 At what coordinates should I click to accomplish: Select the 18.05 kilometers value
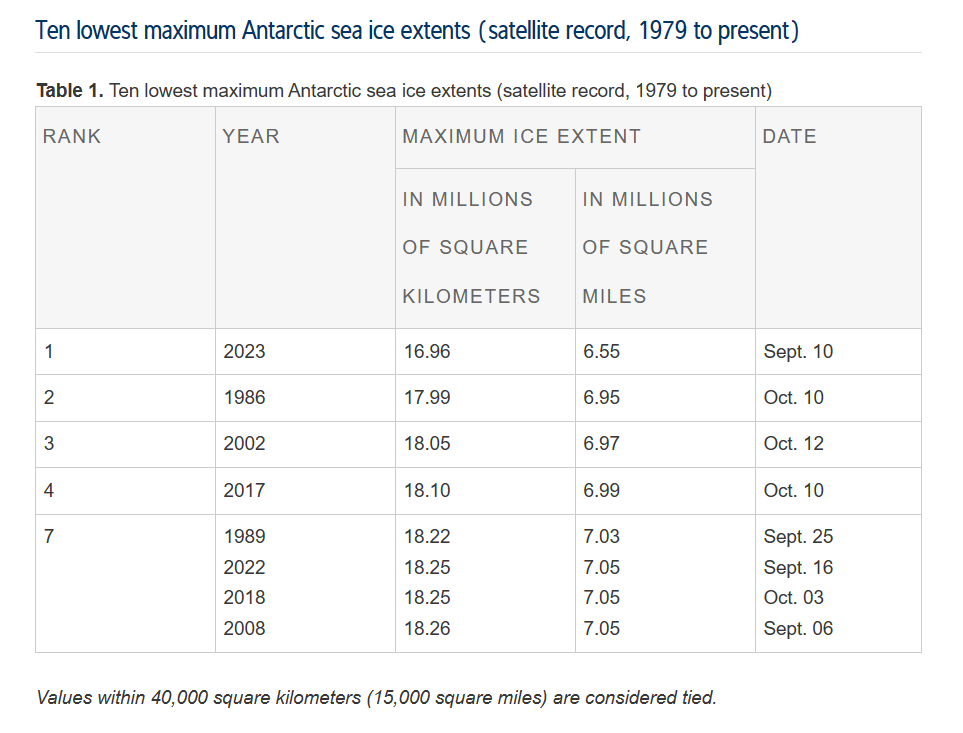click(x=427, y=444)
